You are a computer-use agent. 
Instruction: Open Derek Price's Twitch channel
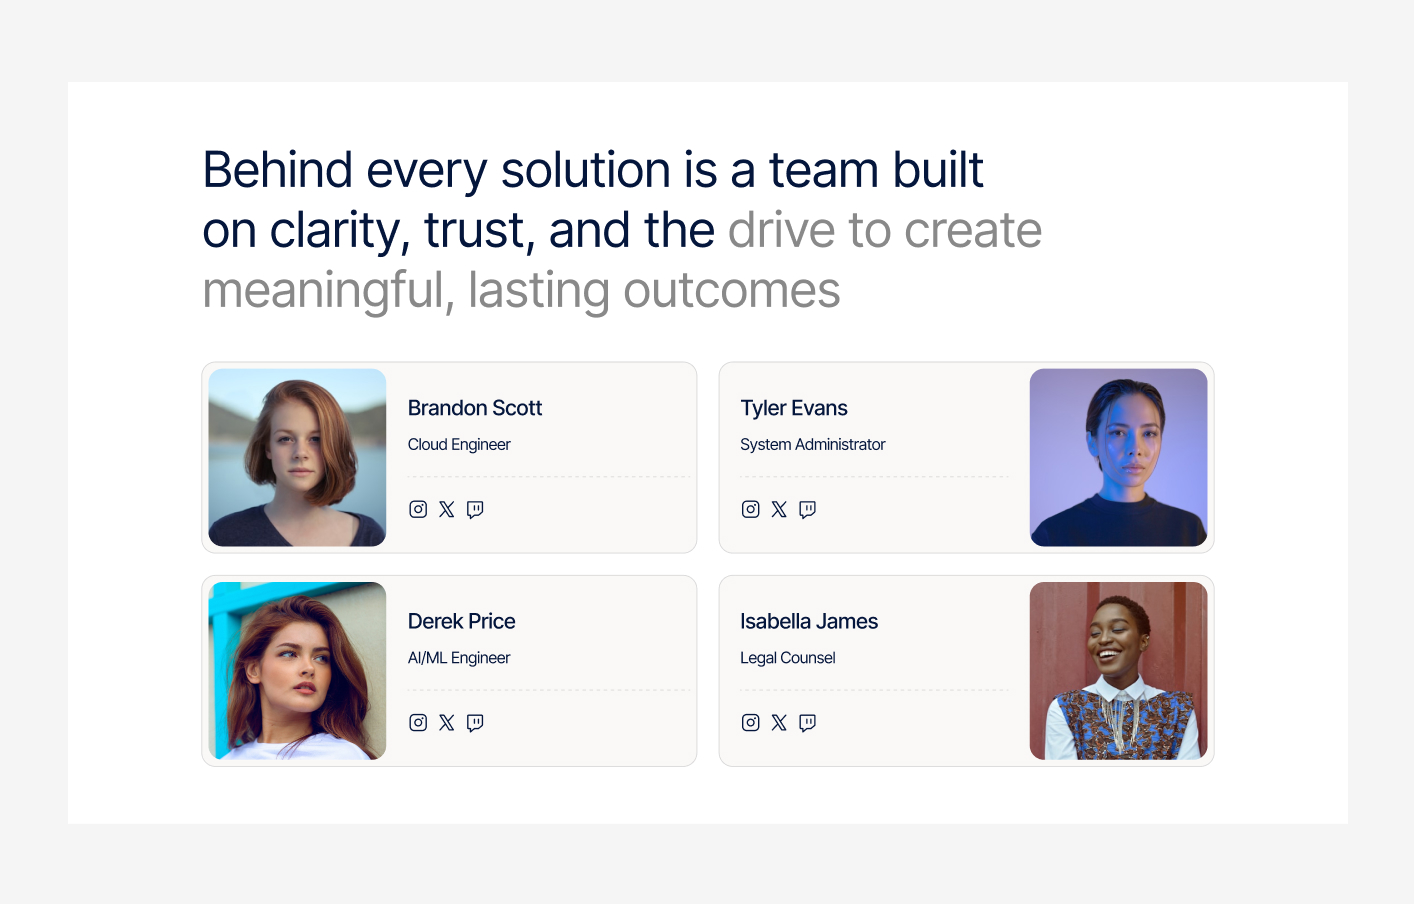(x=475, y=722)
